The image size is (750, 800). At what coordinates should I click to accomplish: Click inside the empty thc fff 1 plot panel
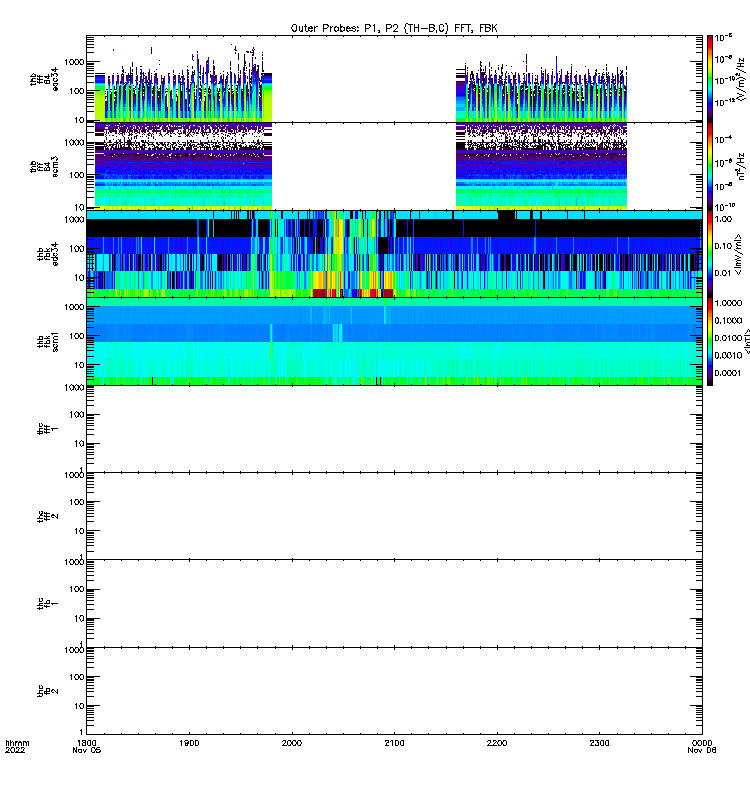coord(394,429)
